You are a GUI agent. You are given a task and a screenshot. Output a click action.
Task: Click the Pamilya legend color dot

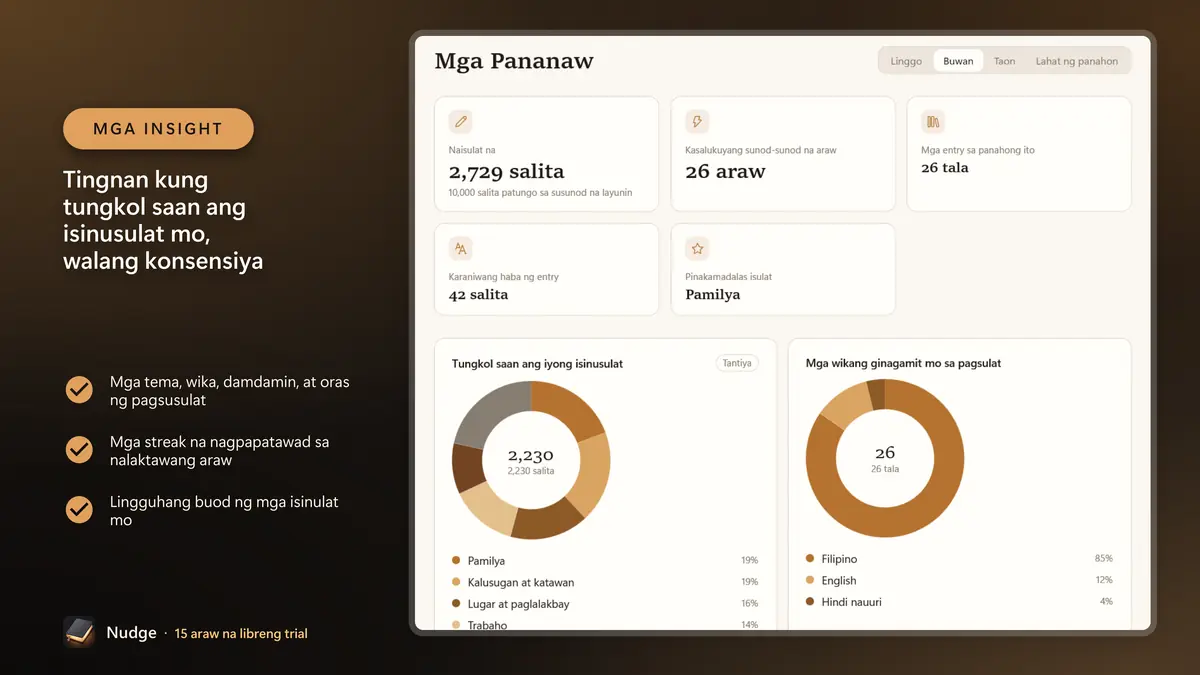click(x=456, y=561)
